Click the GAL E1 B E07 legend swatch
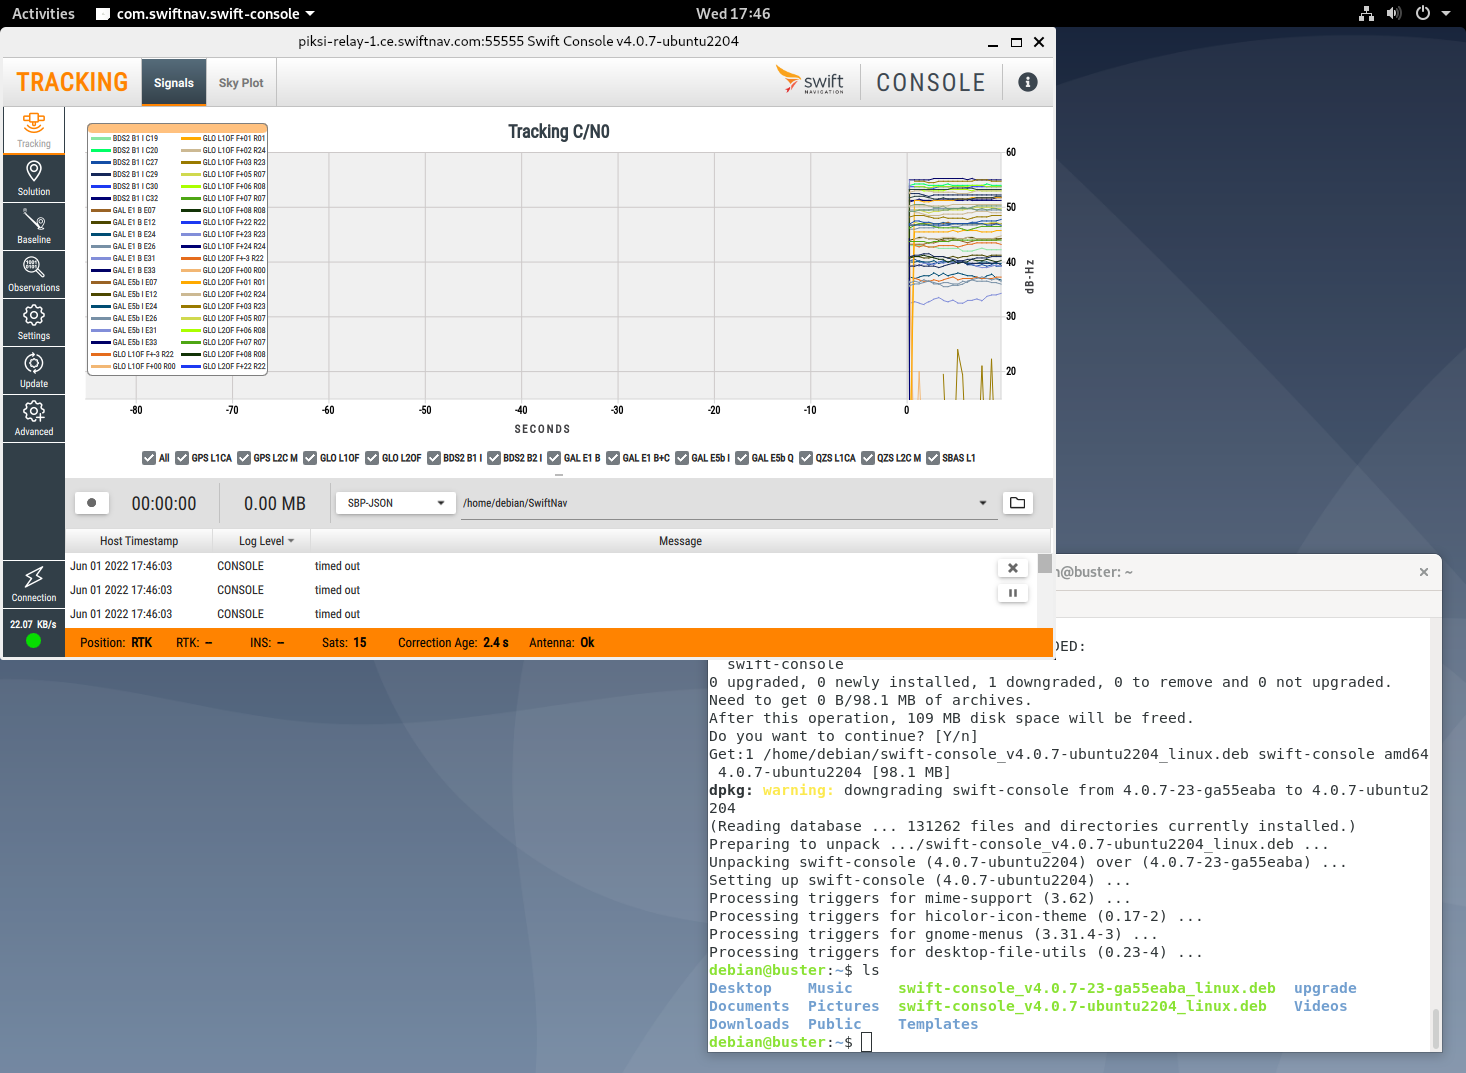Screen dimensions: 1466x1073 point(100,211)
